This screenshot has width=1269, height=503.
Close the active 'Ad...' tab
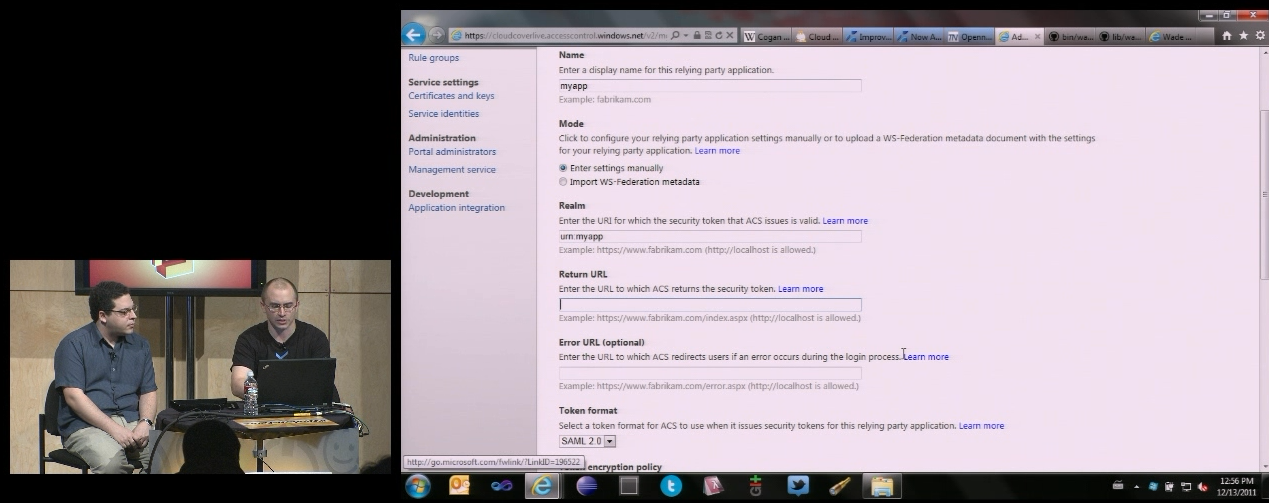click(x=1037, y=36)
